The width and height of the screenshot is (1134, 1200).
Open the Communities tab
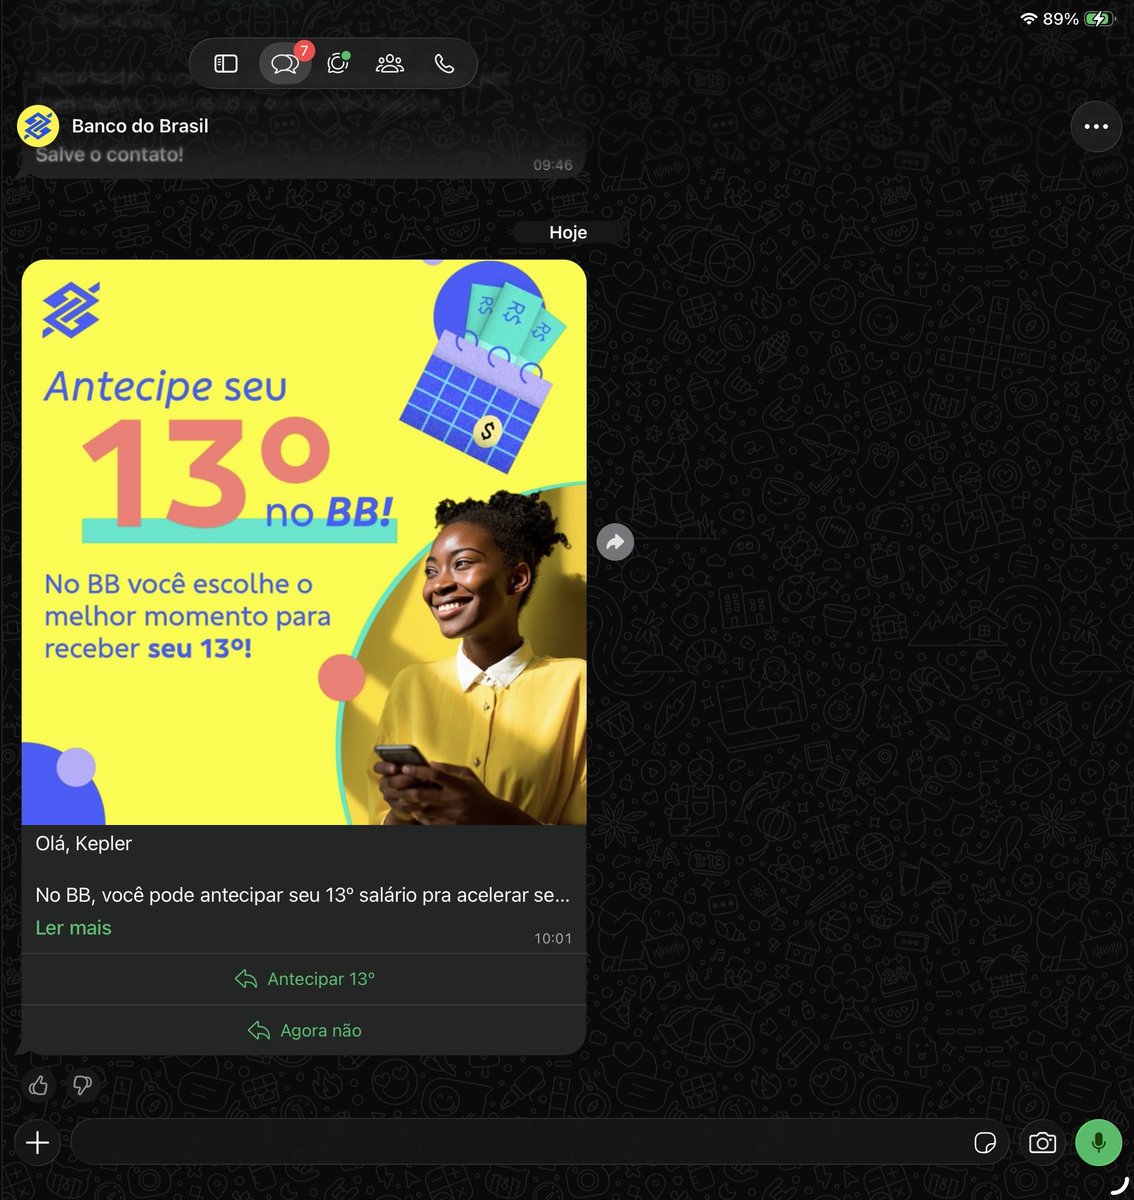coord(390,64)
